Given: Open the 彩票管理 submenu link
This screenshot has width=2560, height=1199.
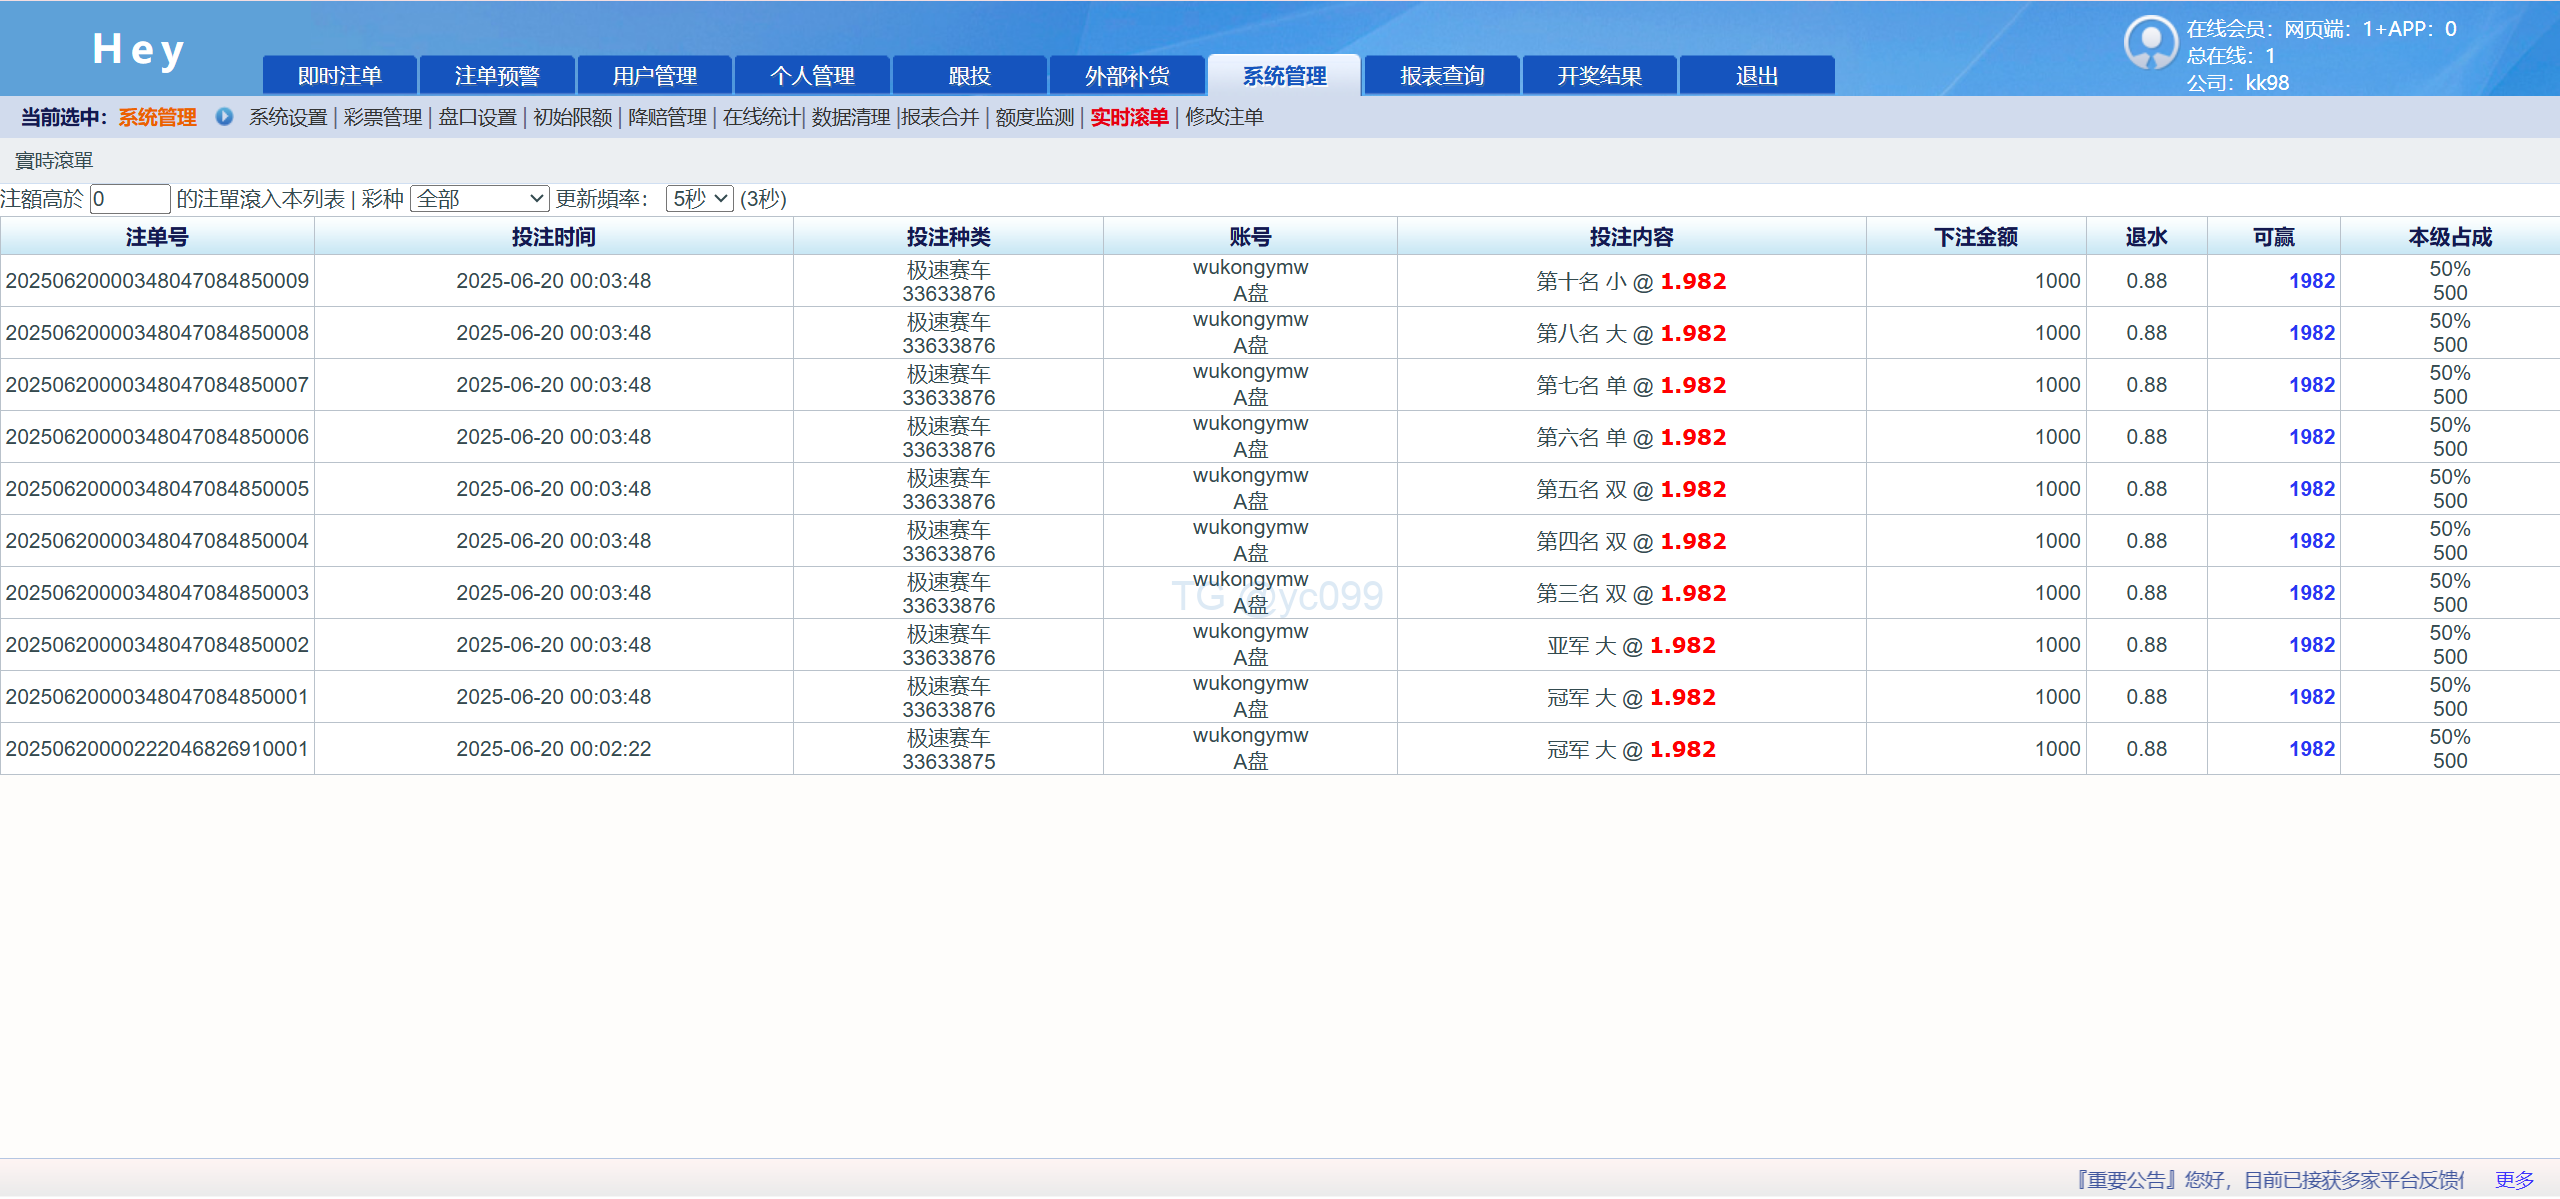Looking at the screenshot, I should click(383, 117).
